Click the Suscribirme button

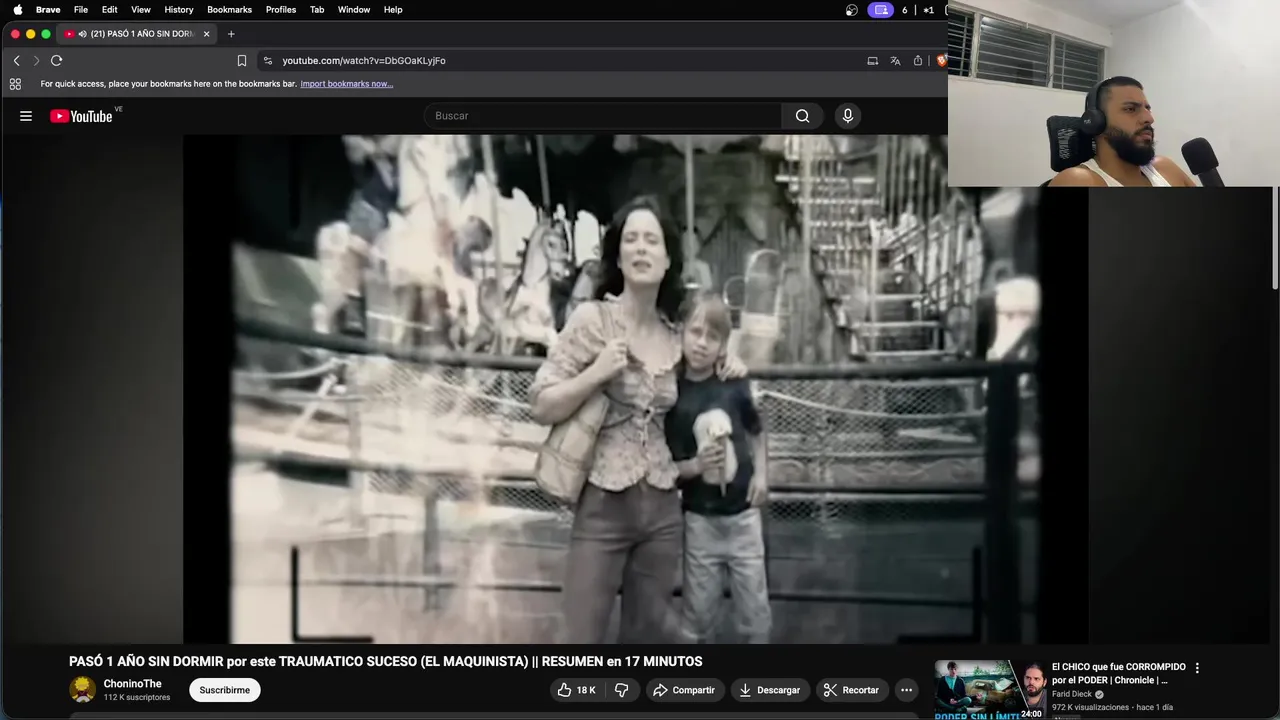pyautogui.click(x=225, y=690)
